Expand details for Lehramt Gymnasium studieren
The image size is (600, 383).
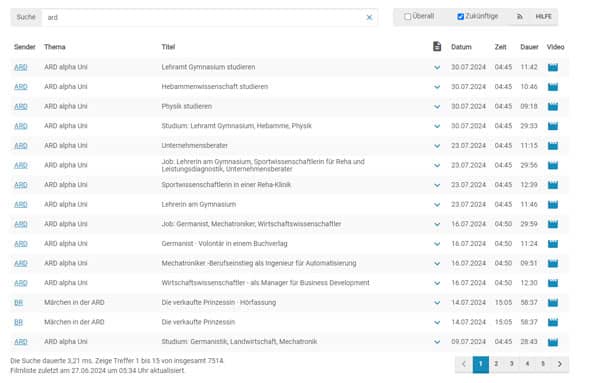437,68
